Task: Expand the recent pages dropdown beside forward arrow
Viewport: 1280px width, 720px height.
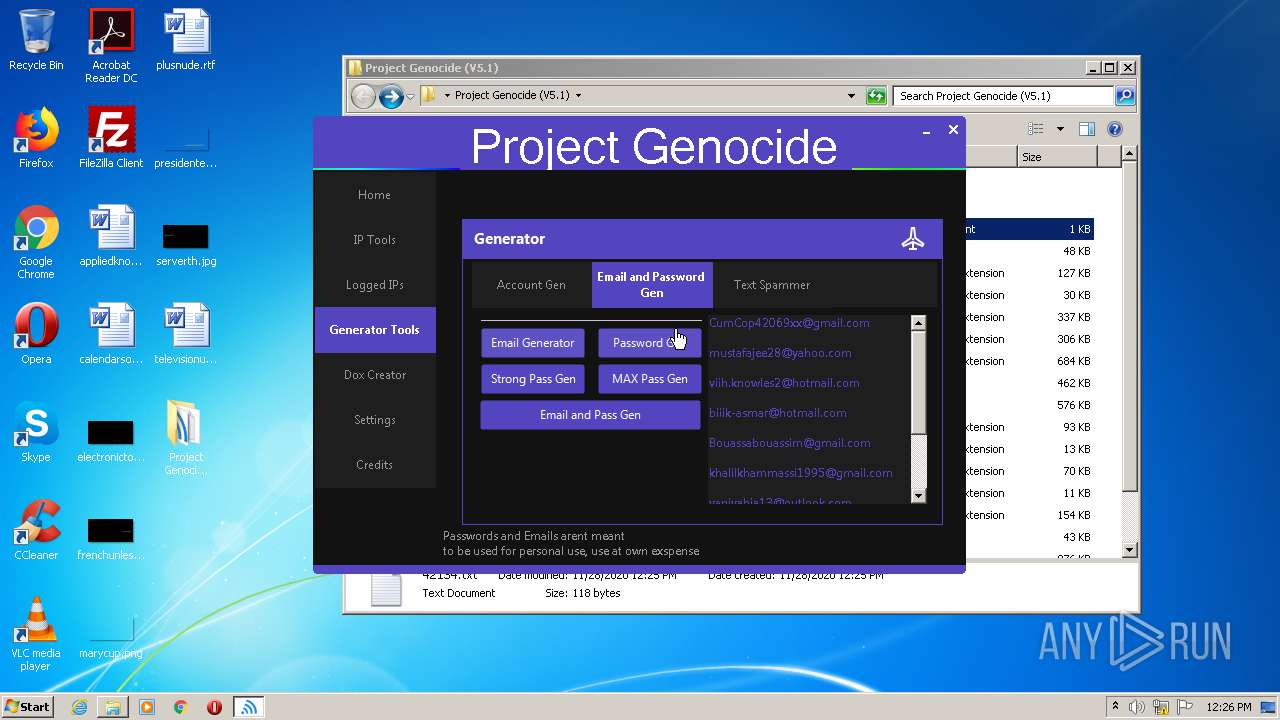Action: (x=410, y=97)
